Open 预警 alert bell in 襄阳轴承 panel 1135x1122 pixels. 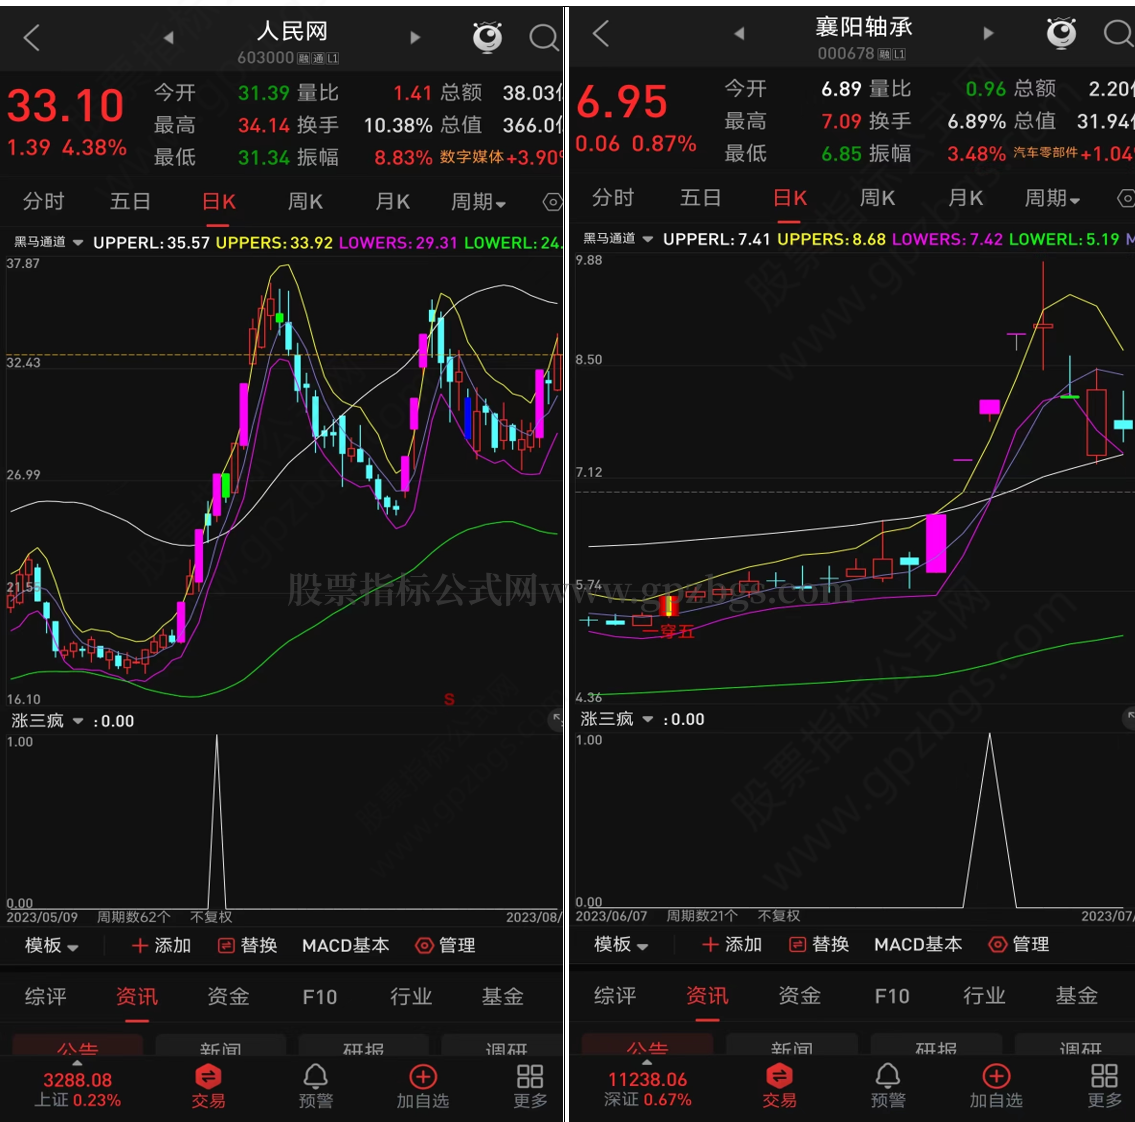click(x=888, y=1086)
